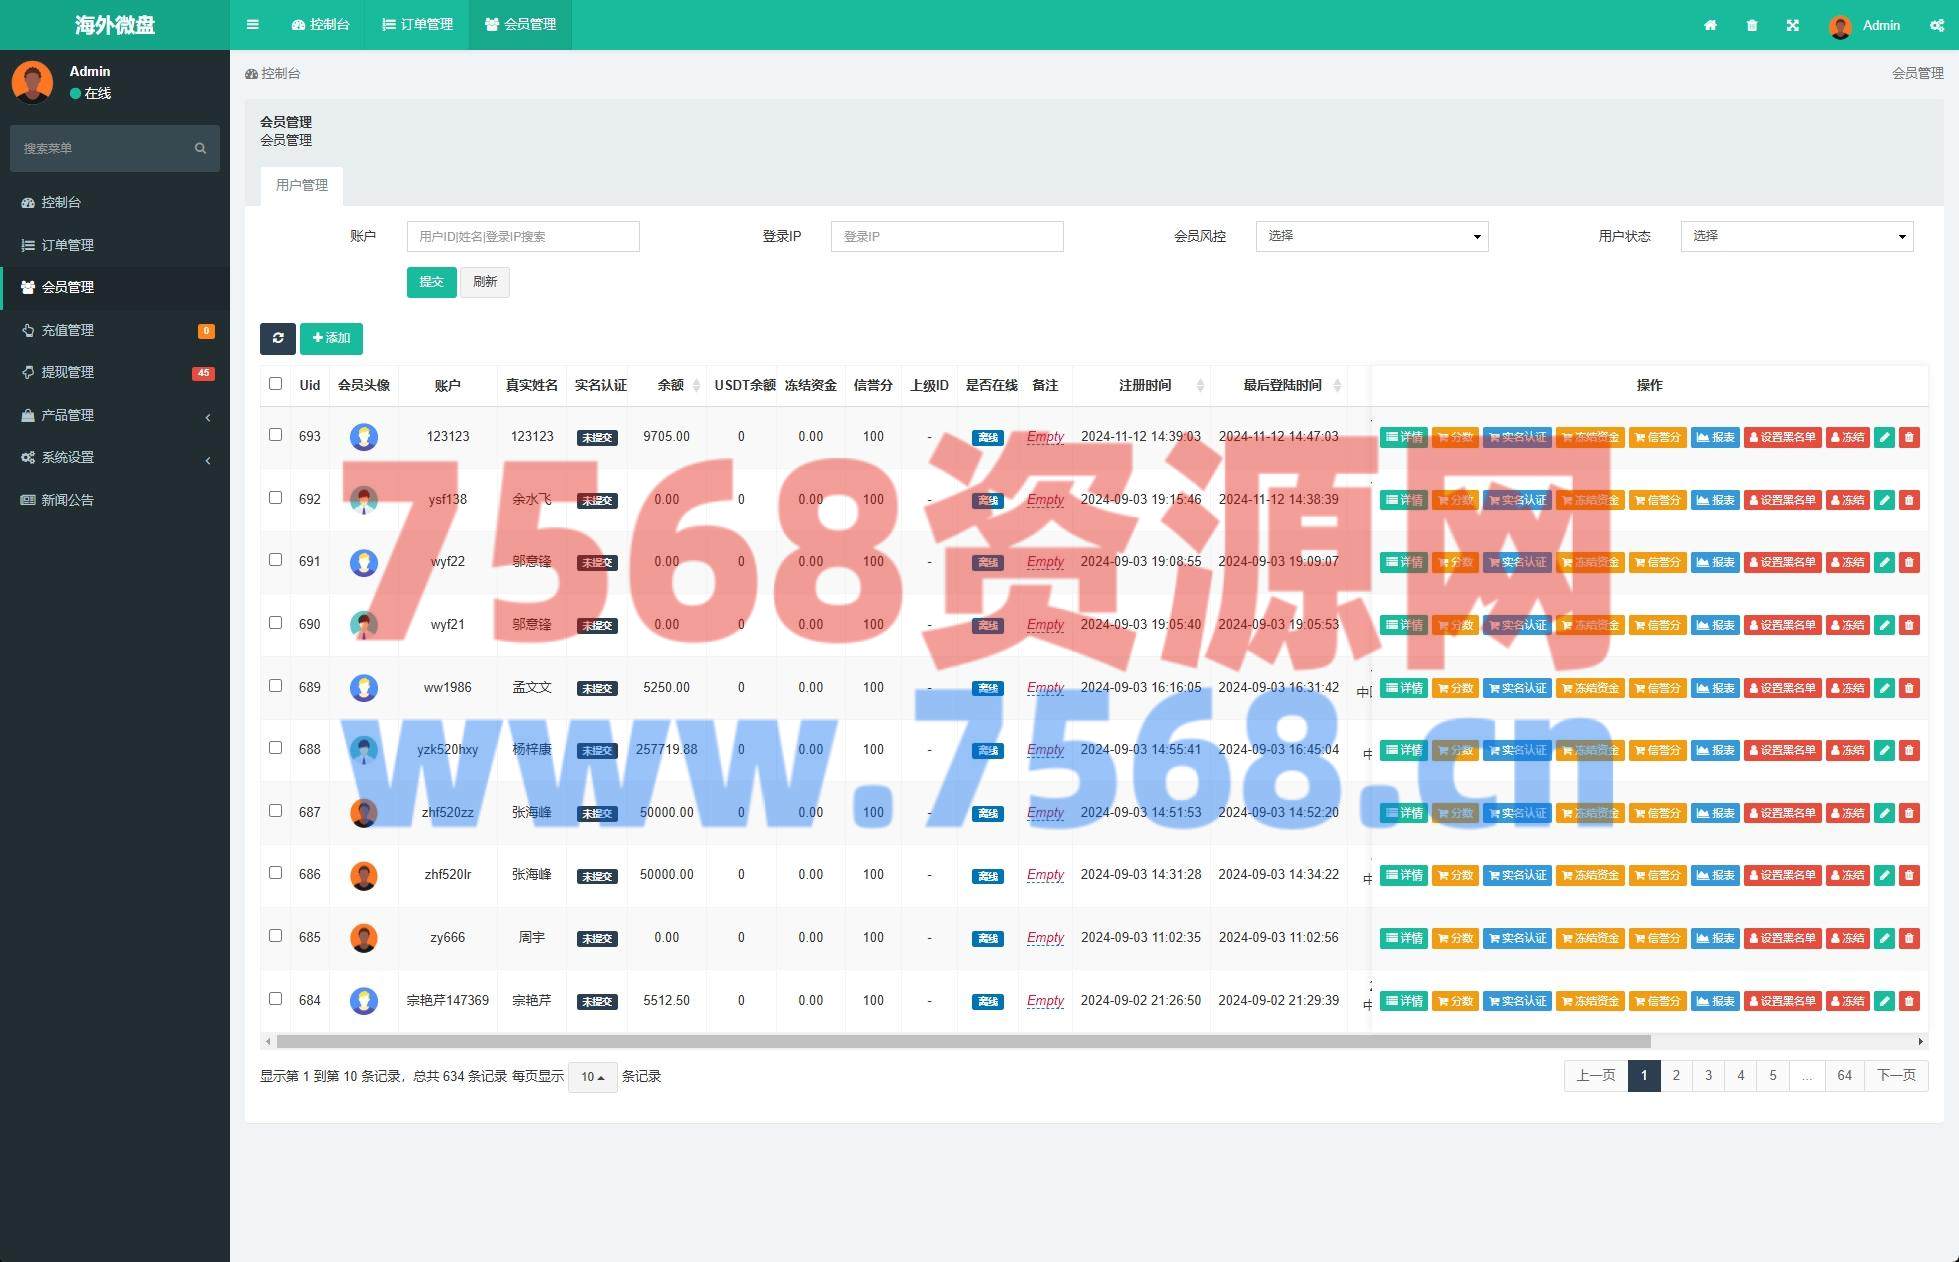1959x1262 pixels.
Task: Go to page 3 in pagination
Action: 1708,1076
